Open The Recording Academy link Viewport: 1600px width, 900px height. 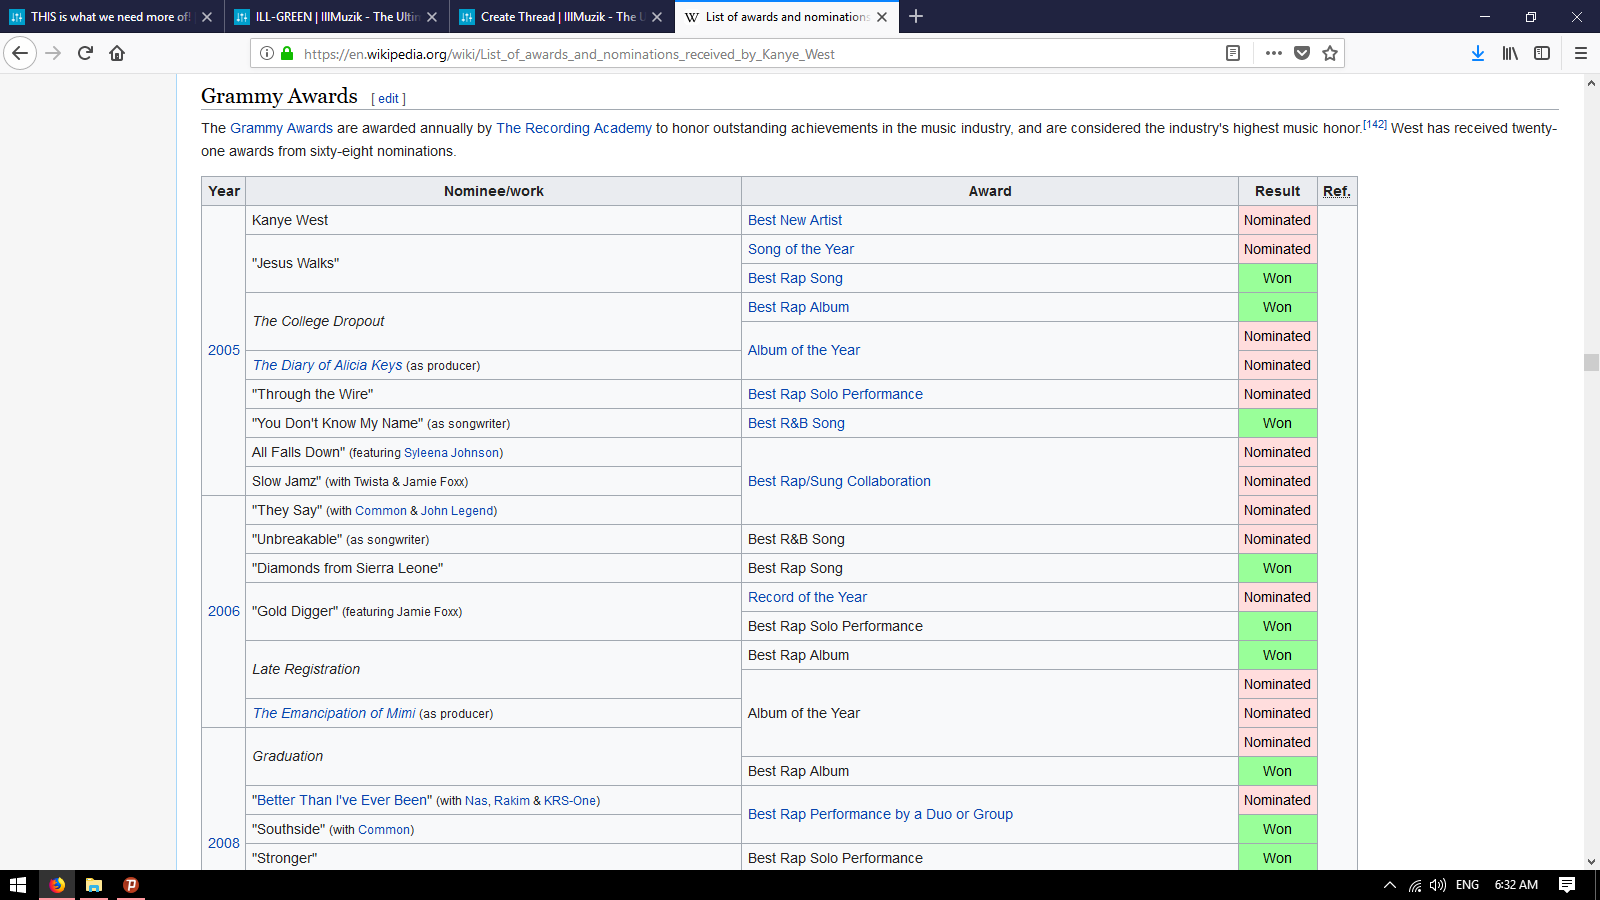pyautogui.click(x=574, y=128)
